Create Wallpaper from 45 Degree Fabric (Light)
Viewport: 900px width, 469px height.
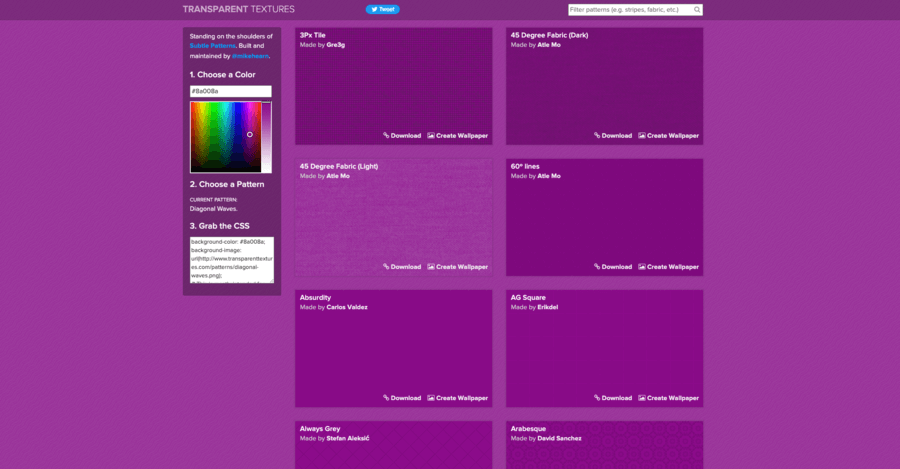pyautogui.click(x=457, y=267)
